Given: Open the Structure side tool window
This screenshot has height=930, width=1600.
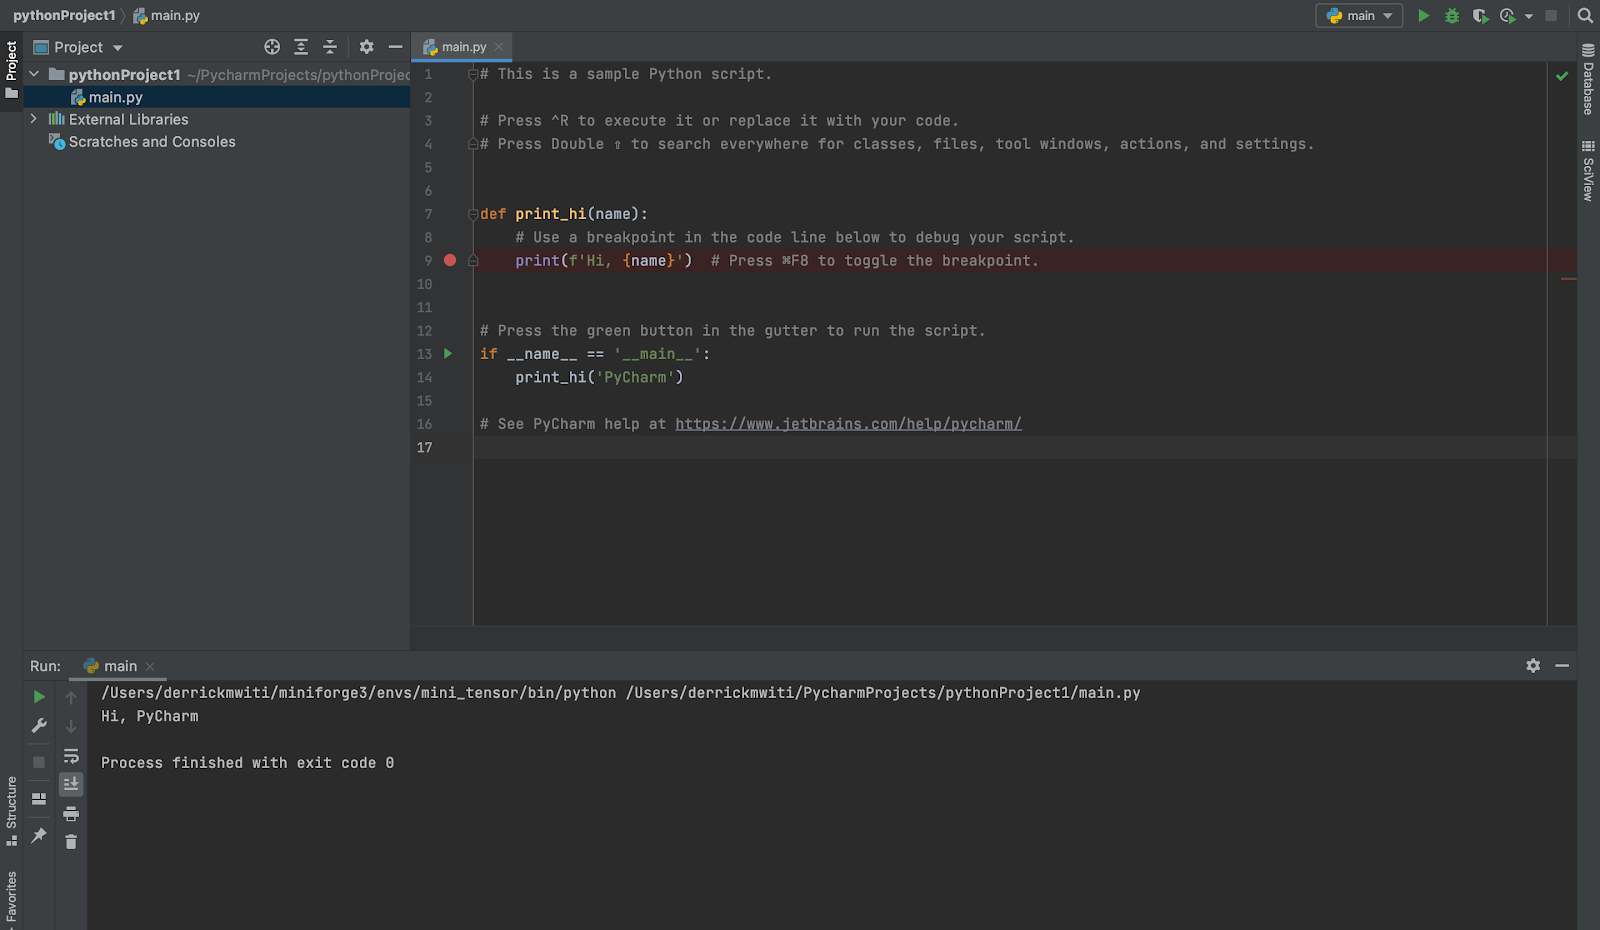Looking at the screenshot, I should tap(11, 811).
